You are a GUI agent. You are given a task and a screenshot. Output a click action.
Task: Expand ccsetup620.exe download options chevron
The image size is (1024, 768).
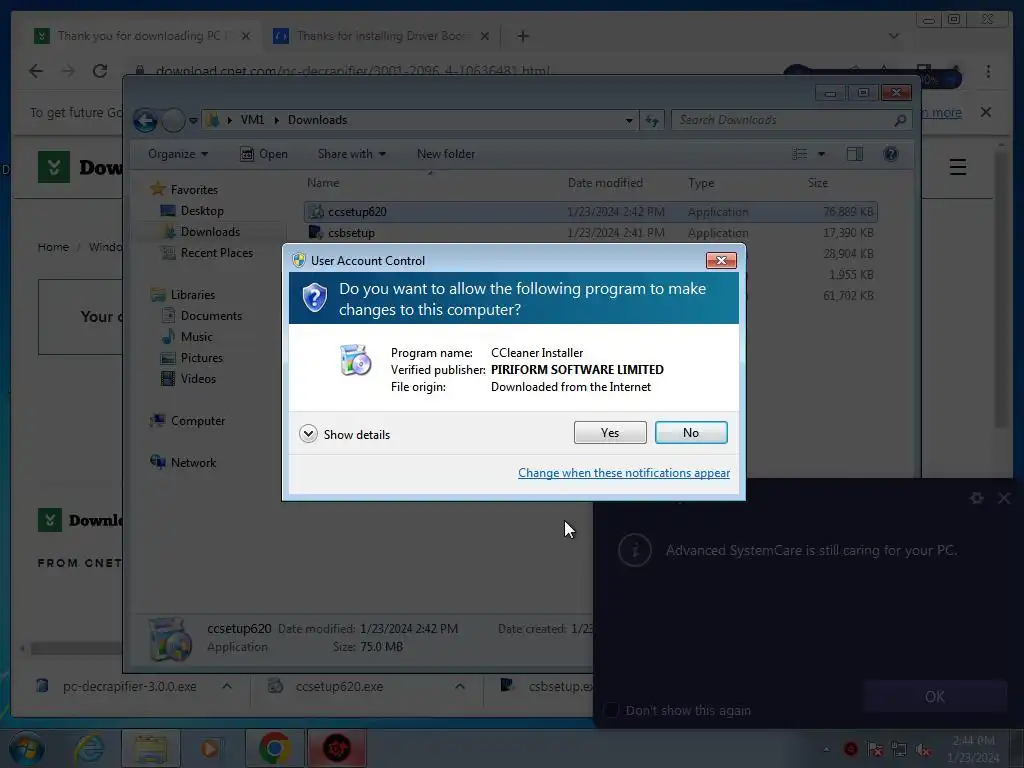(x=460, y=686)
